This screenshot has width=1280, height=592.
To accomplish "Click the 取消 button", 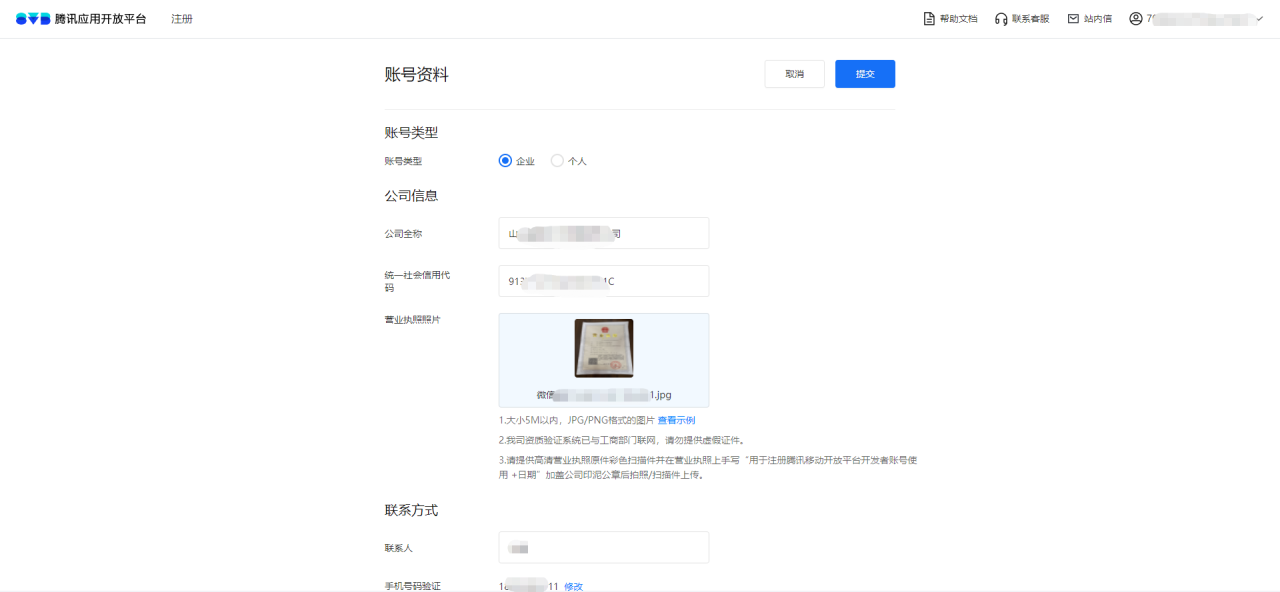I will [x=794, y=73].
